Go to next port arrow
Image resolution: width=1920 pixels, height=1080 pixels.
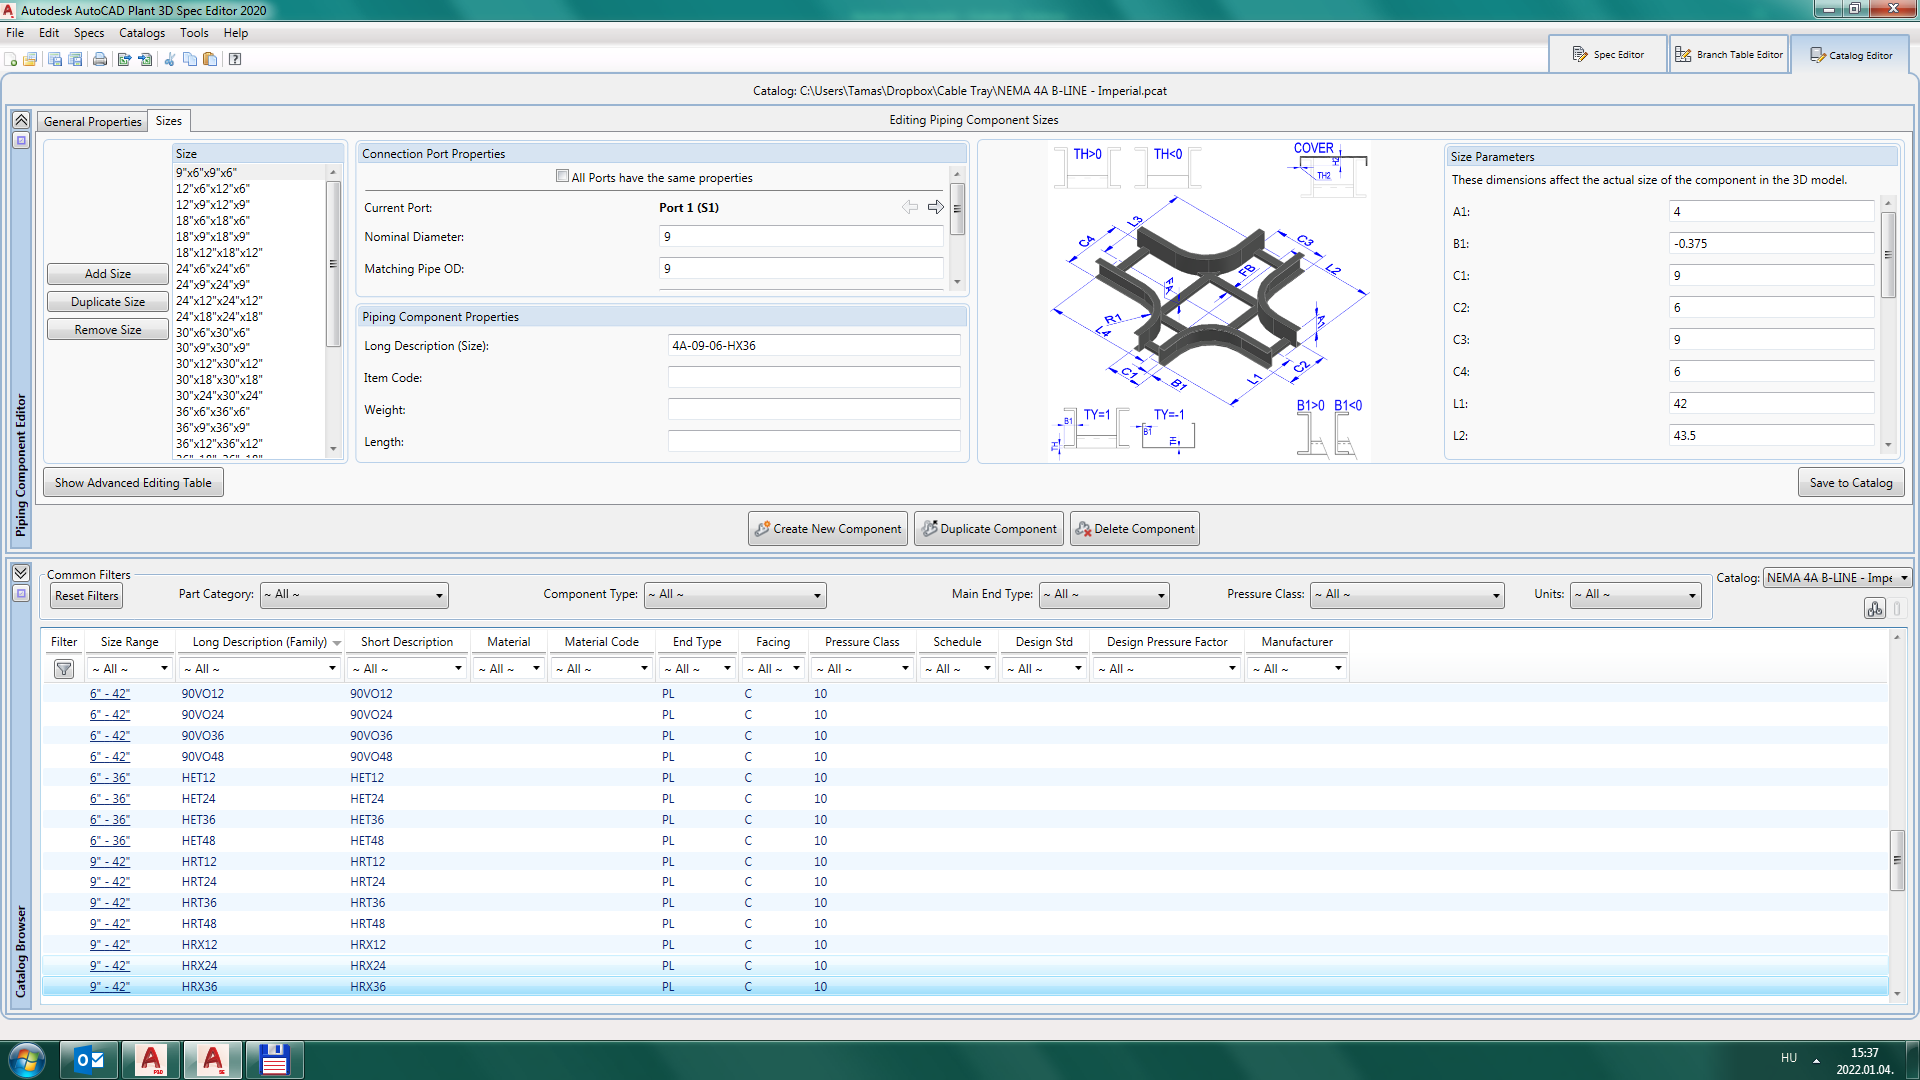936,207
